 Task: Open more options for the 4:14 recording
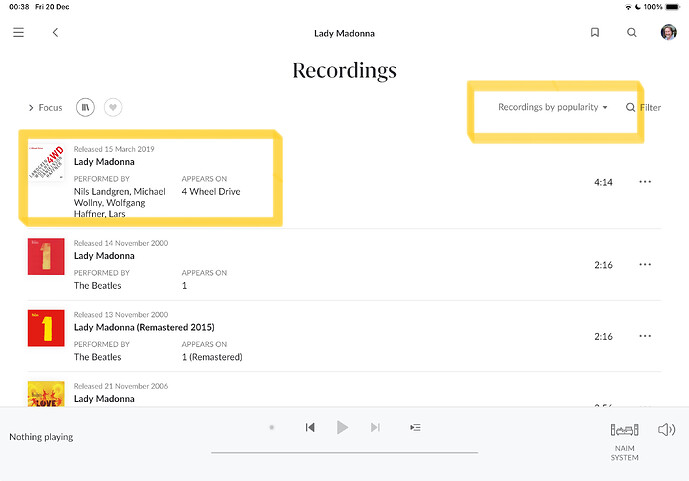[645, 182]
